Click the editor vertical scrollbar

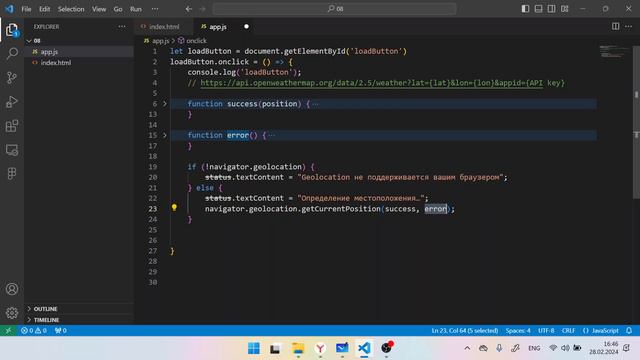[636, 122]
